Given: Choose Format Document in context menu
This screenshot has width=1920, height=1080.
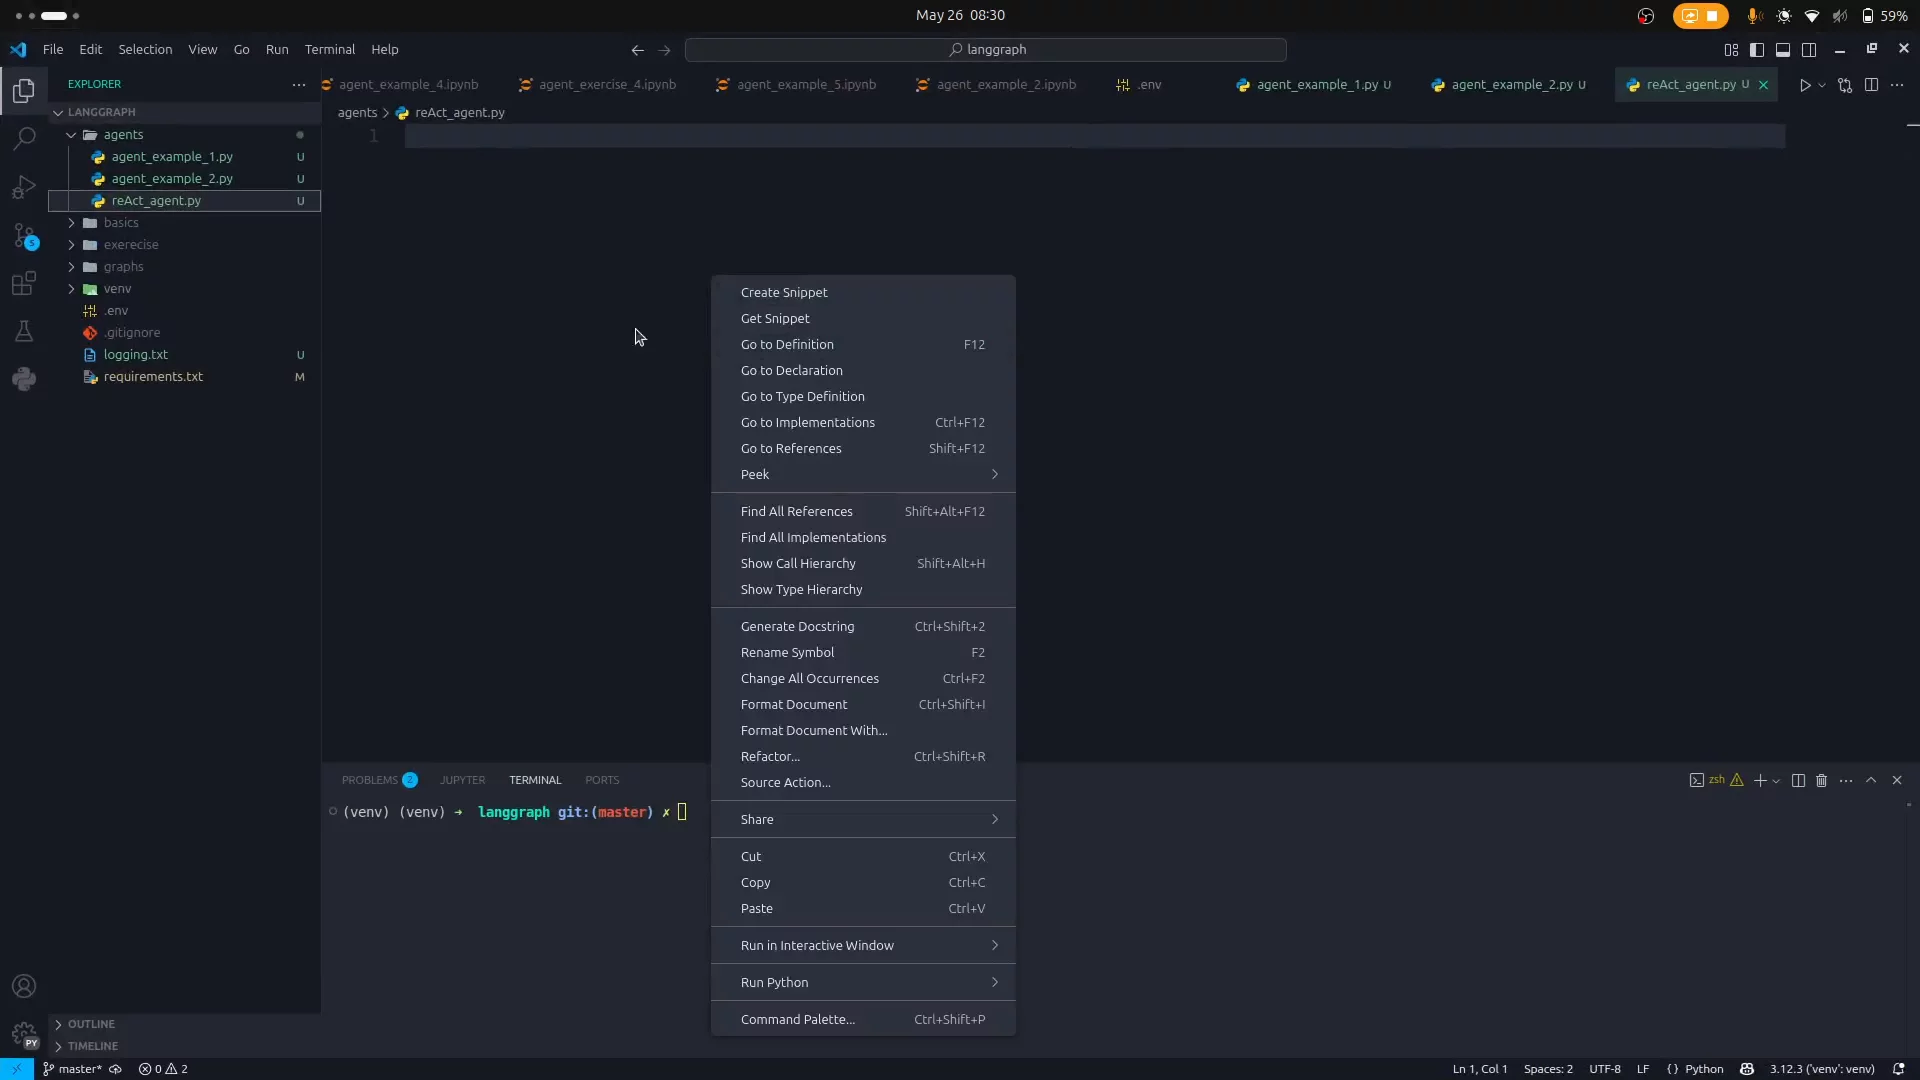Looking at the screenshot, I should tap(863, 705).
